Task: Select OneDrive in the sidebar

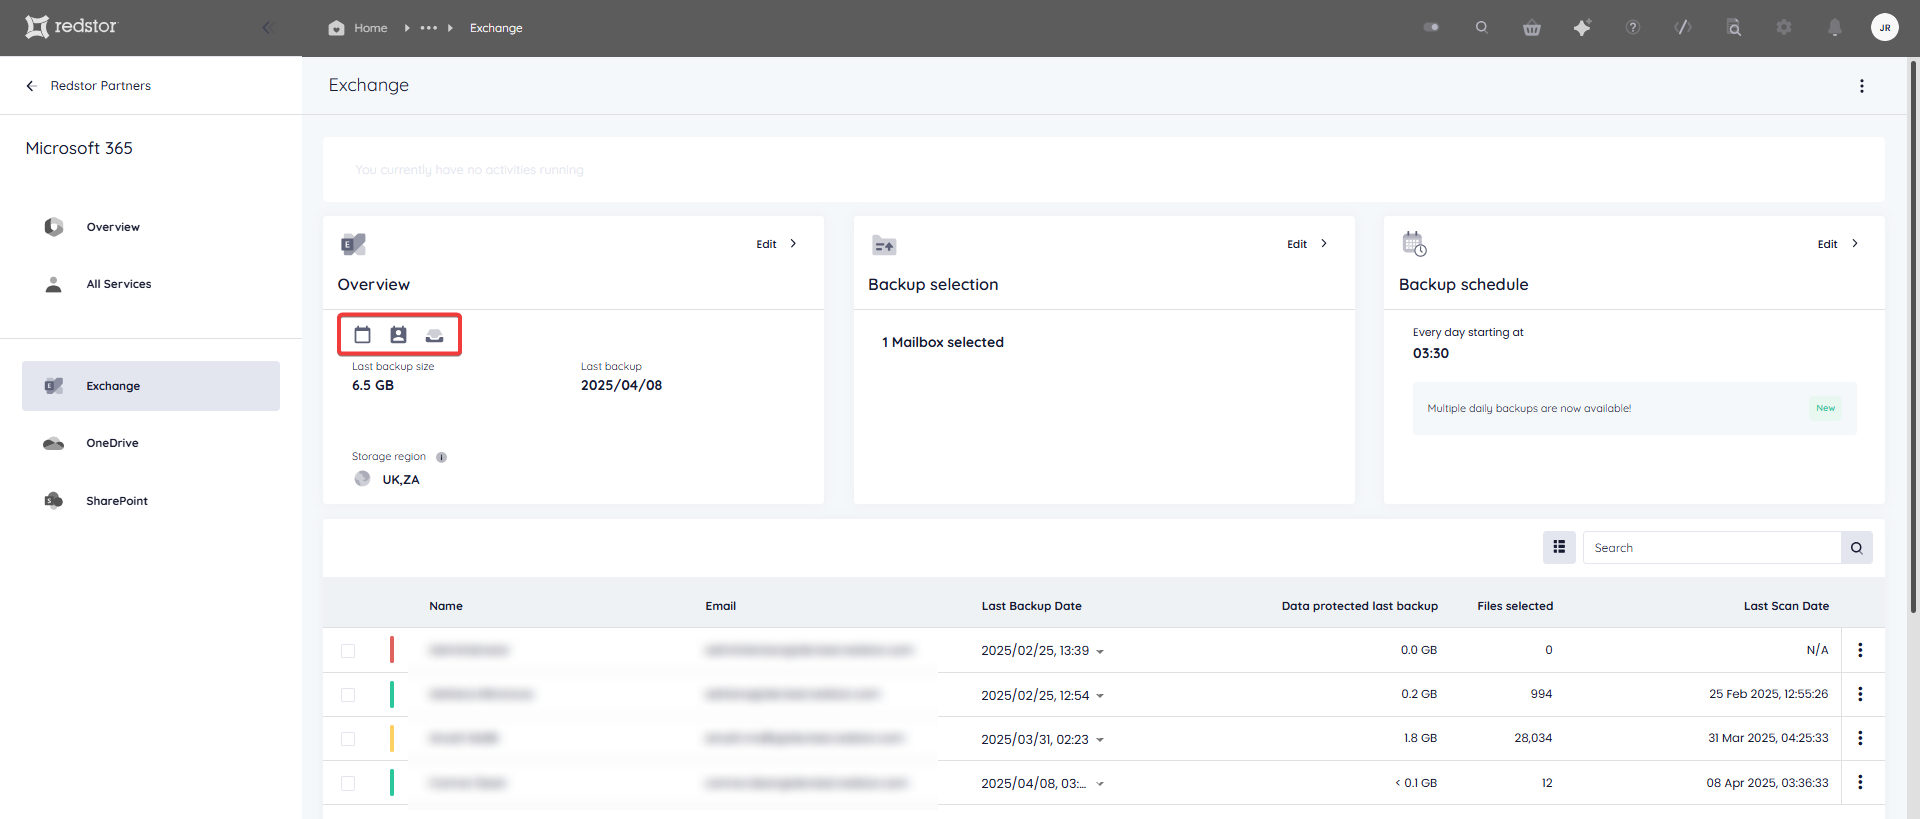Action: pos(112,443)
